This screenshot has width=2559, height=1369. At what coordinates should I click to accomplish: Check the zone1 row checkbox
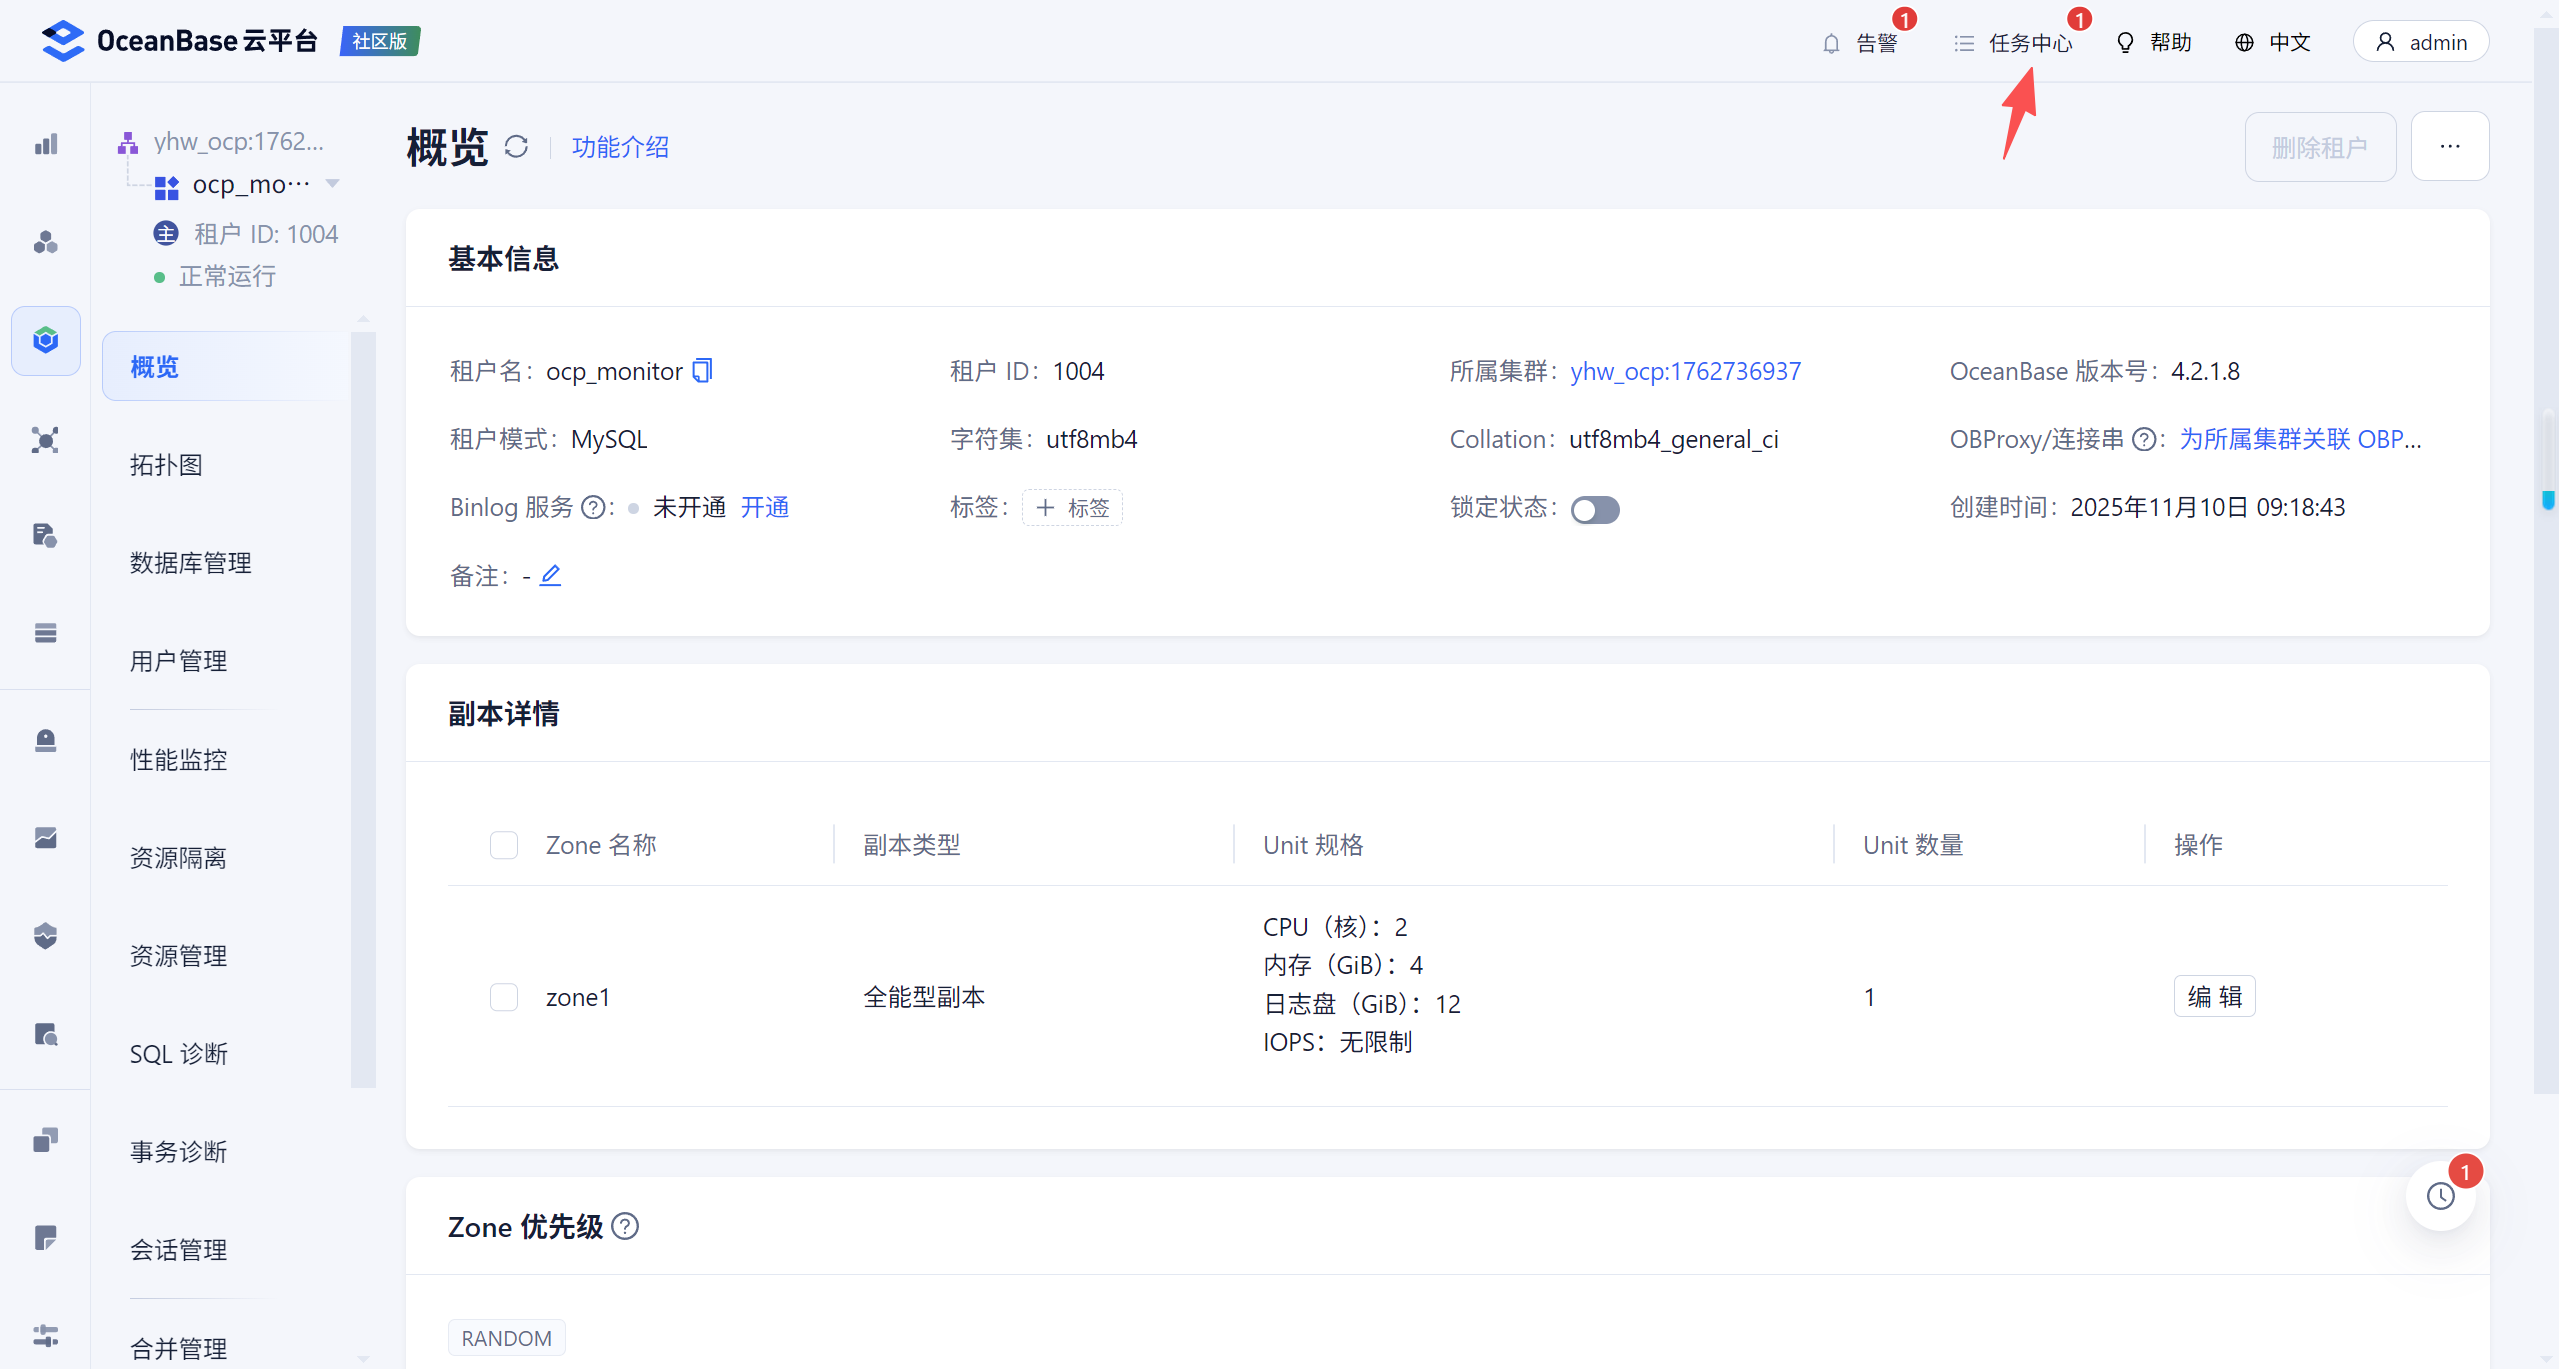click(504, 997)
